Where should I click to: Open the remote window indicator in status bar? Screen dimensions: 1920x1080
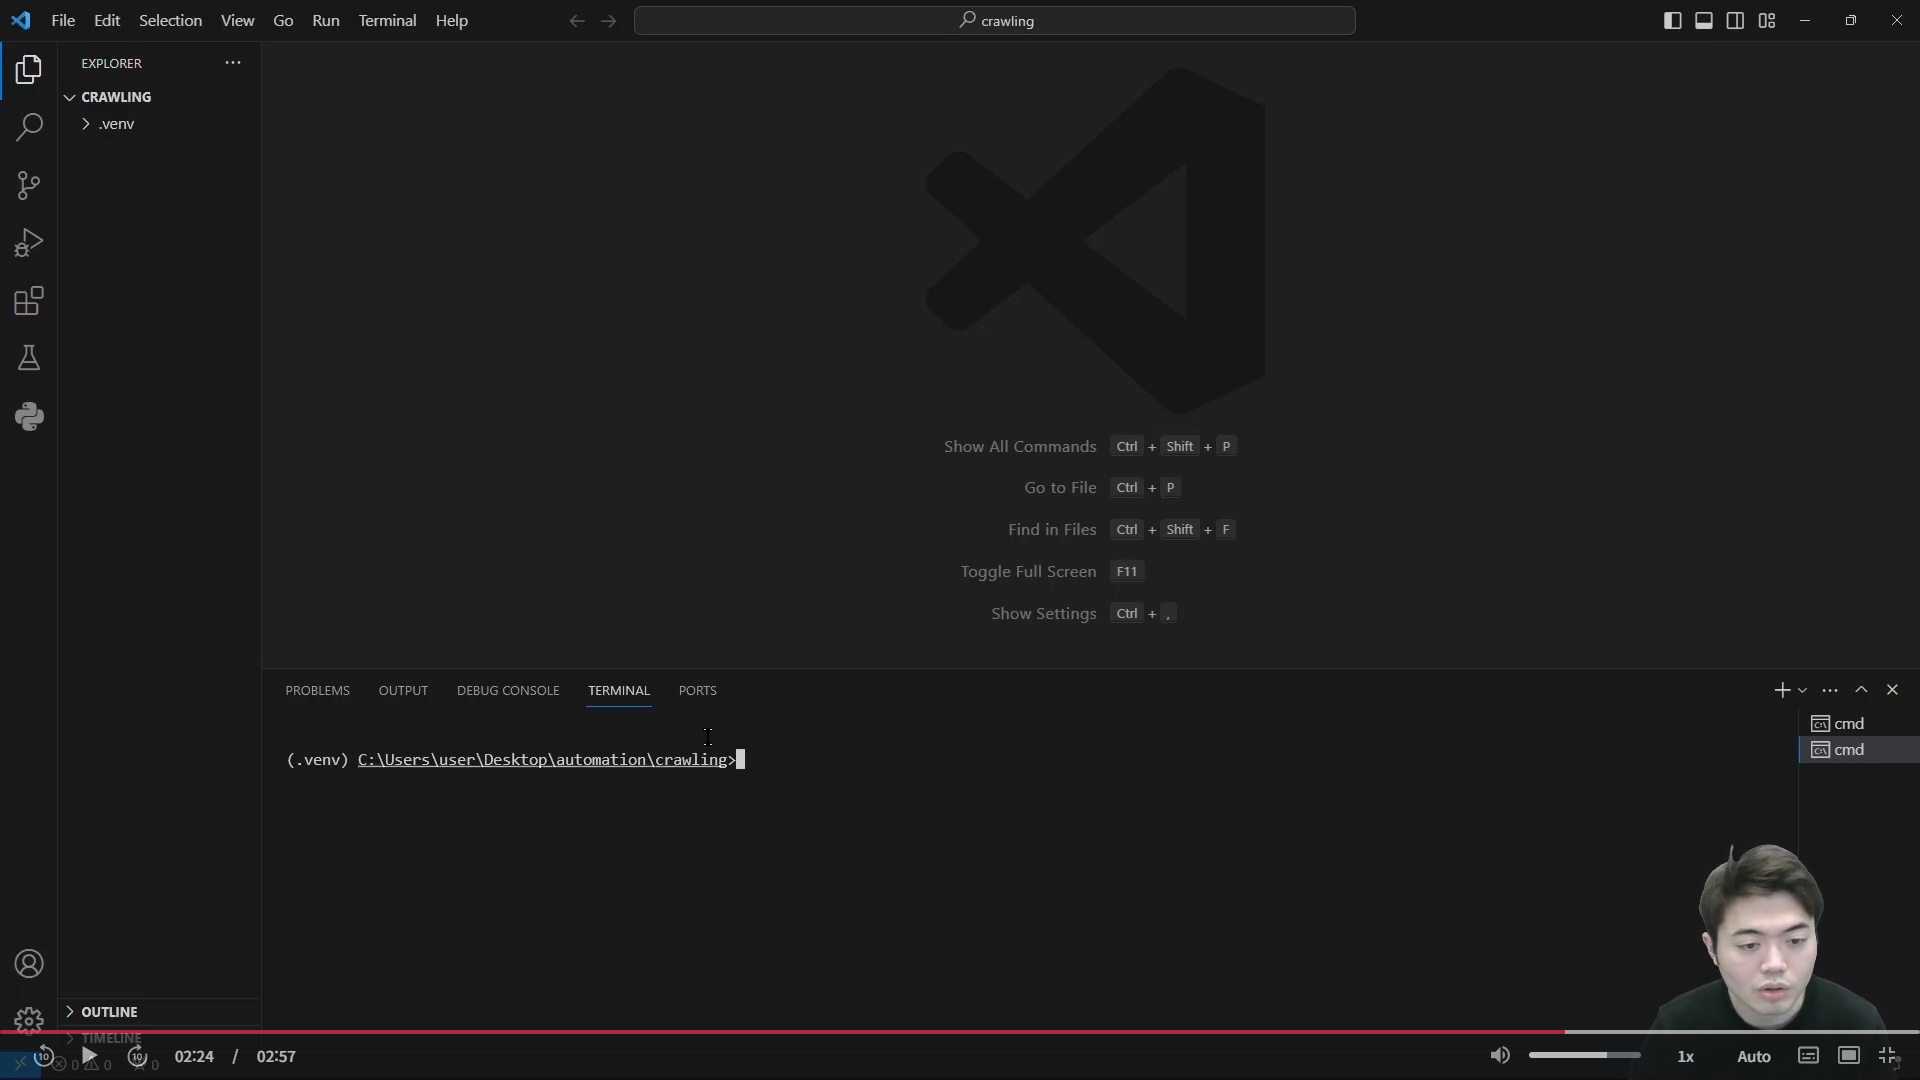[x=20, y=1063]
